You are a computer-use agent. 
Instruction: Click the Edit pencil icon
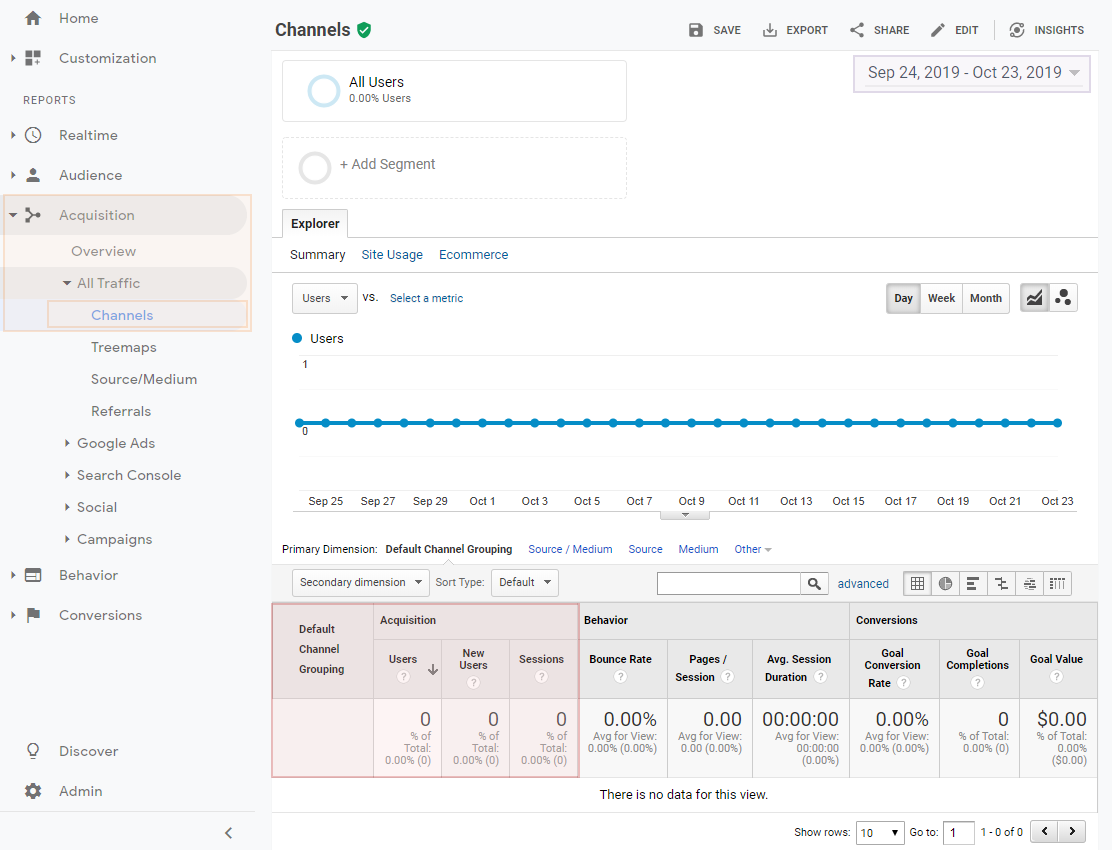click(938, 30)
